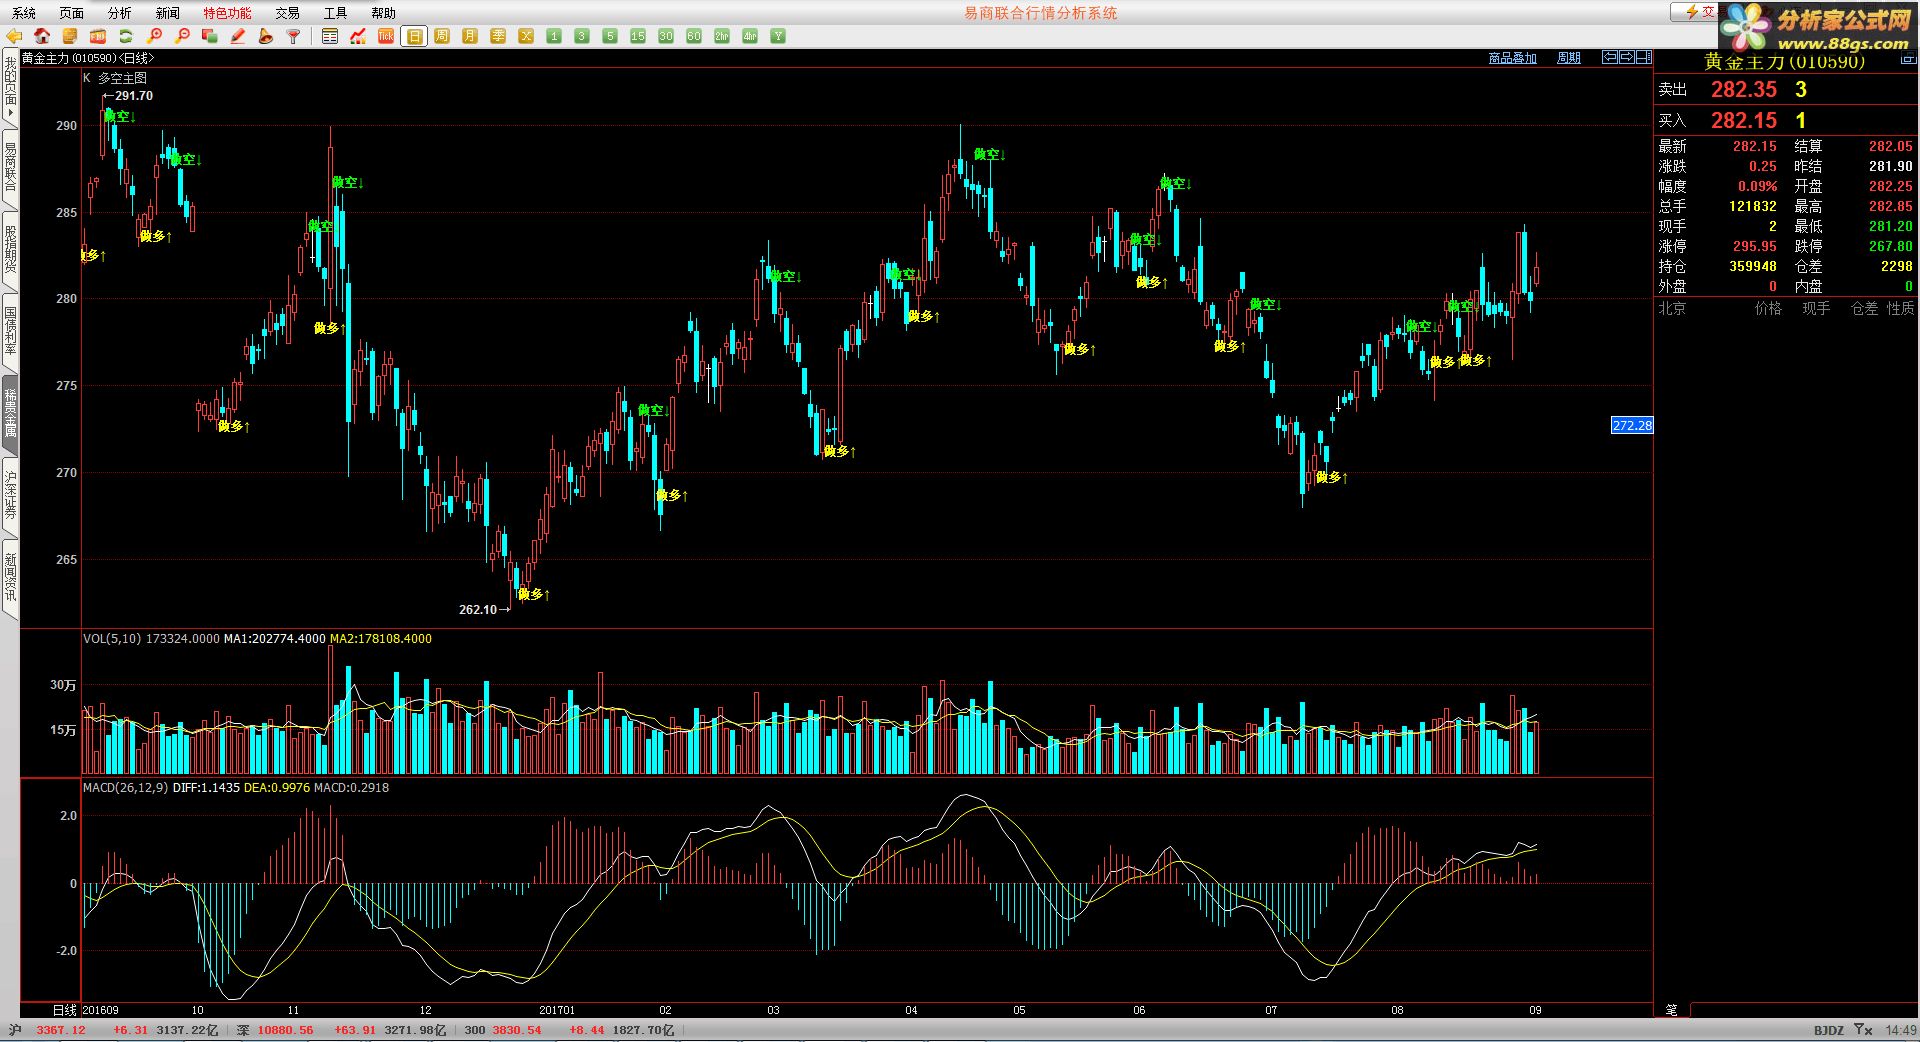This screenshot has width=1920, height=1042.
Task: Go to home page via house icon
Action: tap(42, 36)
